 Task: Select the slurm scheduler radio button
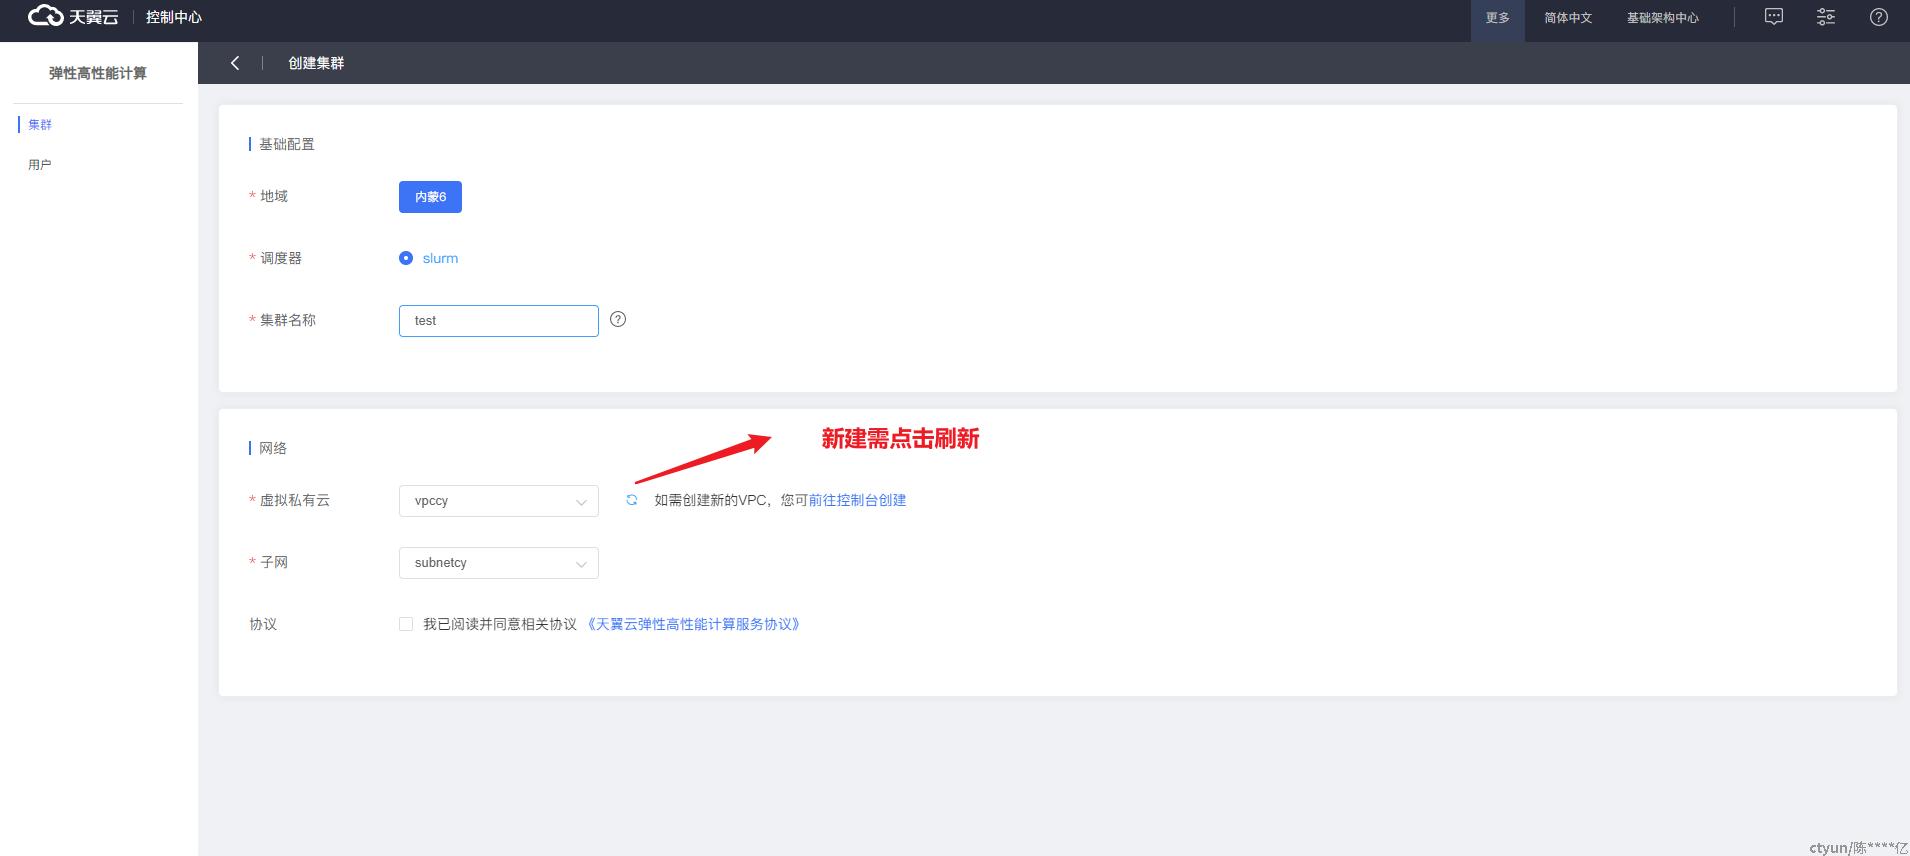(x=406, y=258)
